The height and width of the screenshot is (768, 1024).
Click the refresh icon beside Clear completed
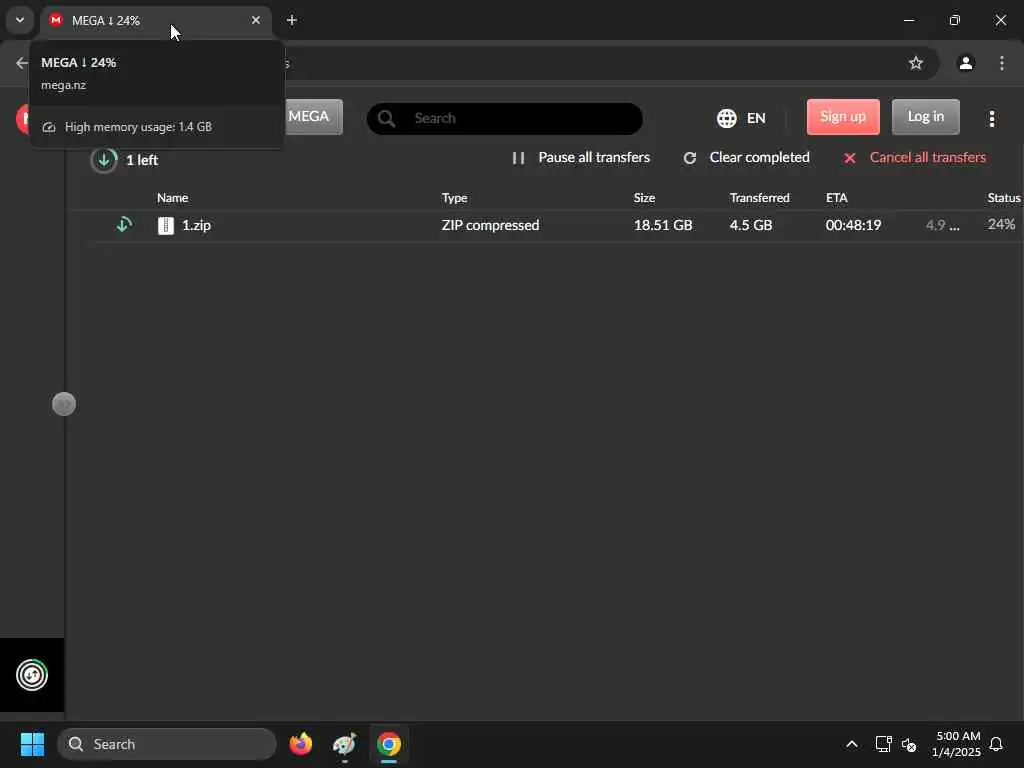(x=690, y=158)
